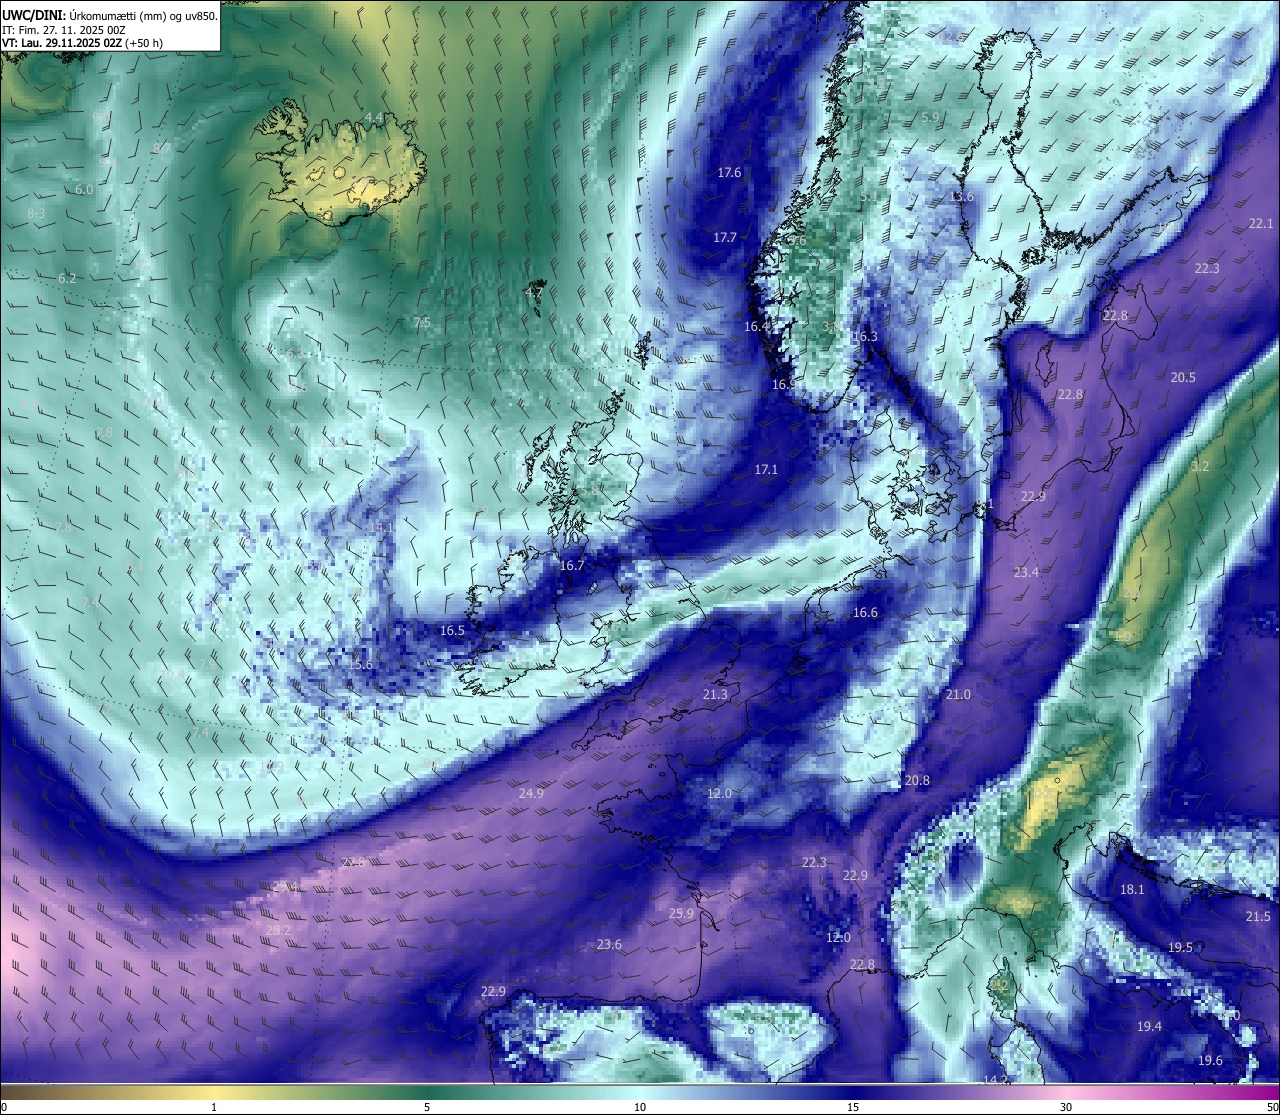1280x1115 pixels.
Task: Click the 'IT: Fim. 27. 11. 2025 00Z' line
Action: [x=64, y=30]
